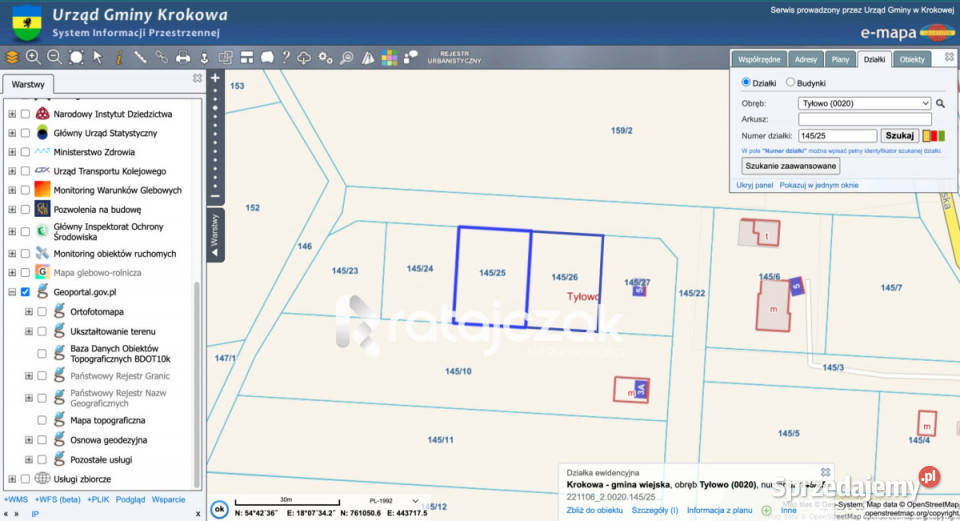Switch to the Współrzędne tab
Screen dimensions: 960x521
[x=760, y=60]
